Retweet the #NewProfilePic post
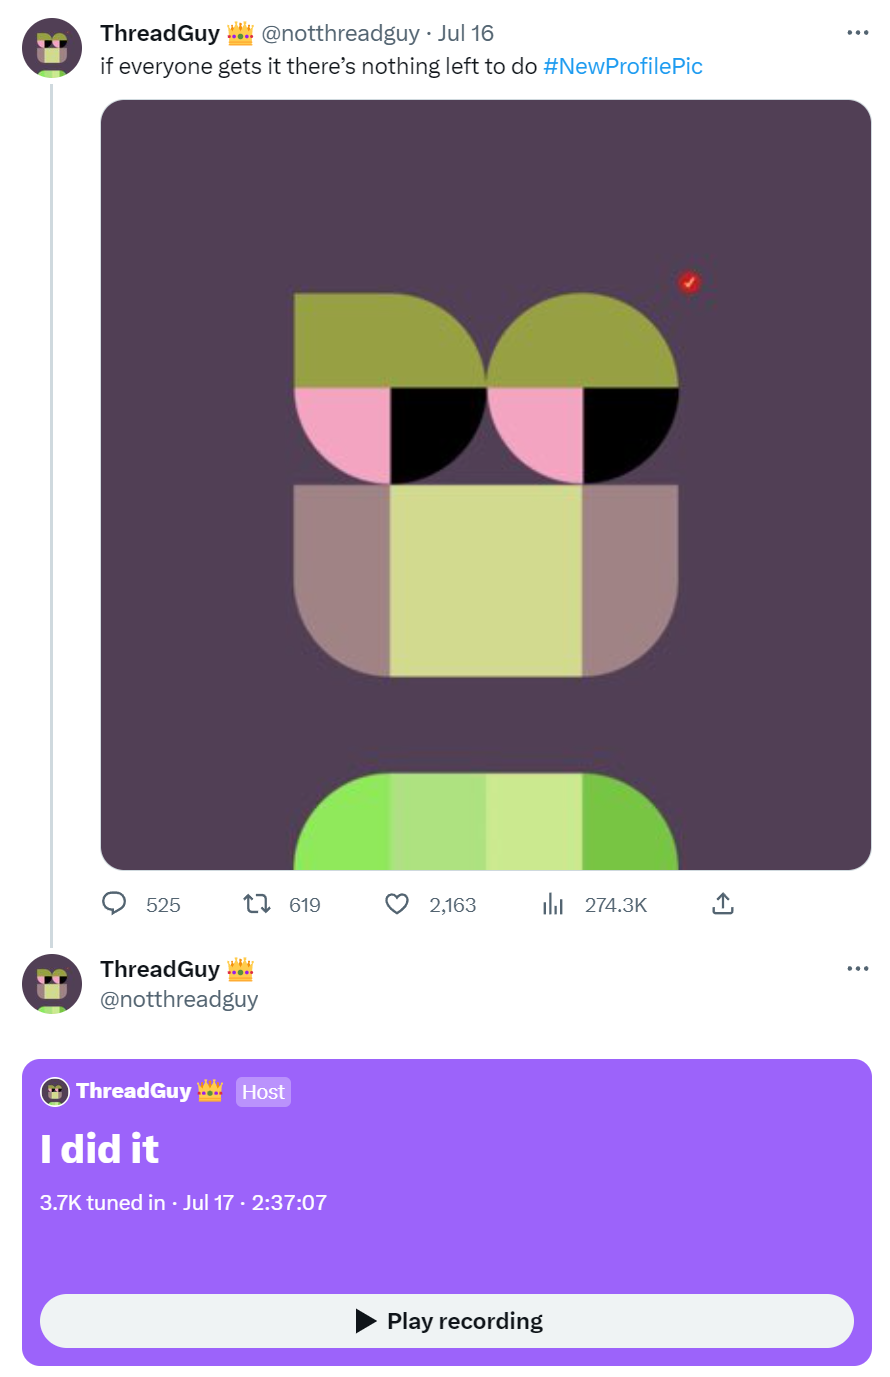This screenshot has height=1377, width=890. click(257, 904)
